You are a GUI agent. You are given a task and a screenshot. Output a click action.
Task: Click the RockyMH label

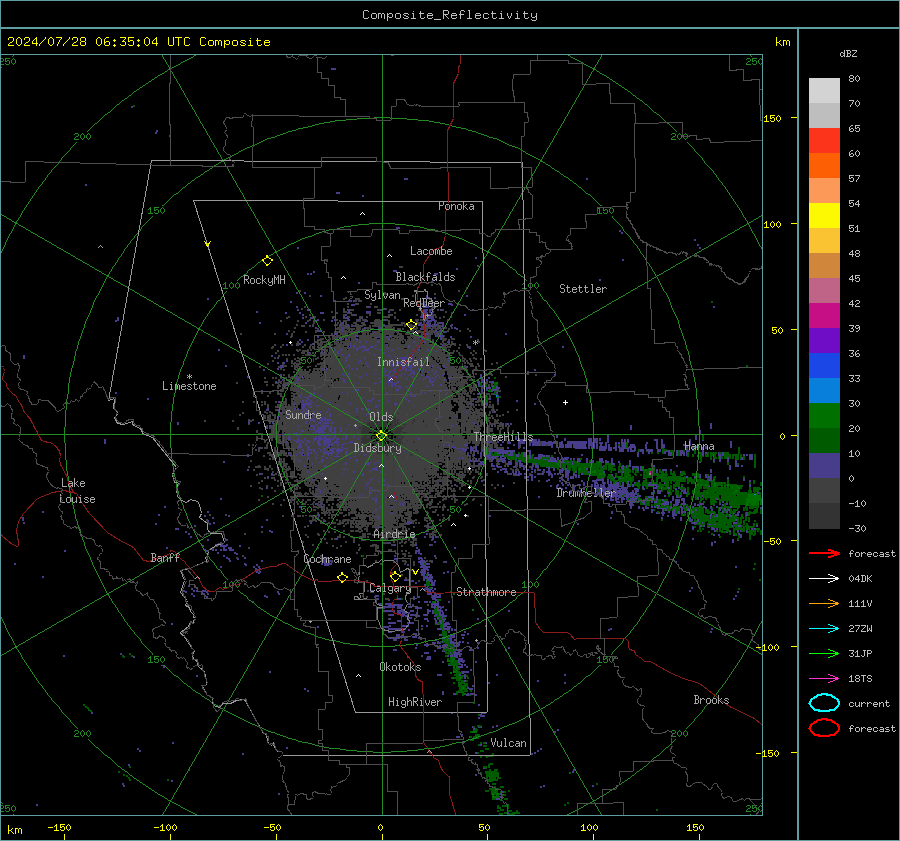(264, 280)
